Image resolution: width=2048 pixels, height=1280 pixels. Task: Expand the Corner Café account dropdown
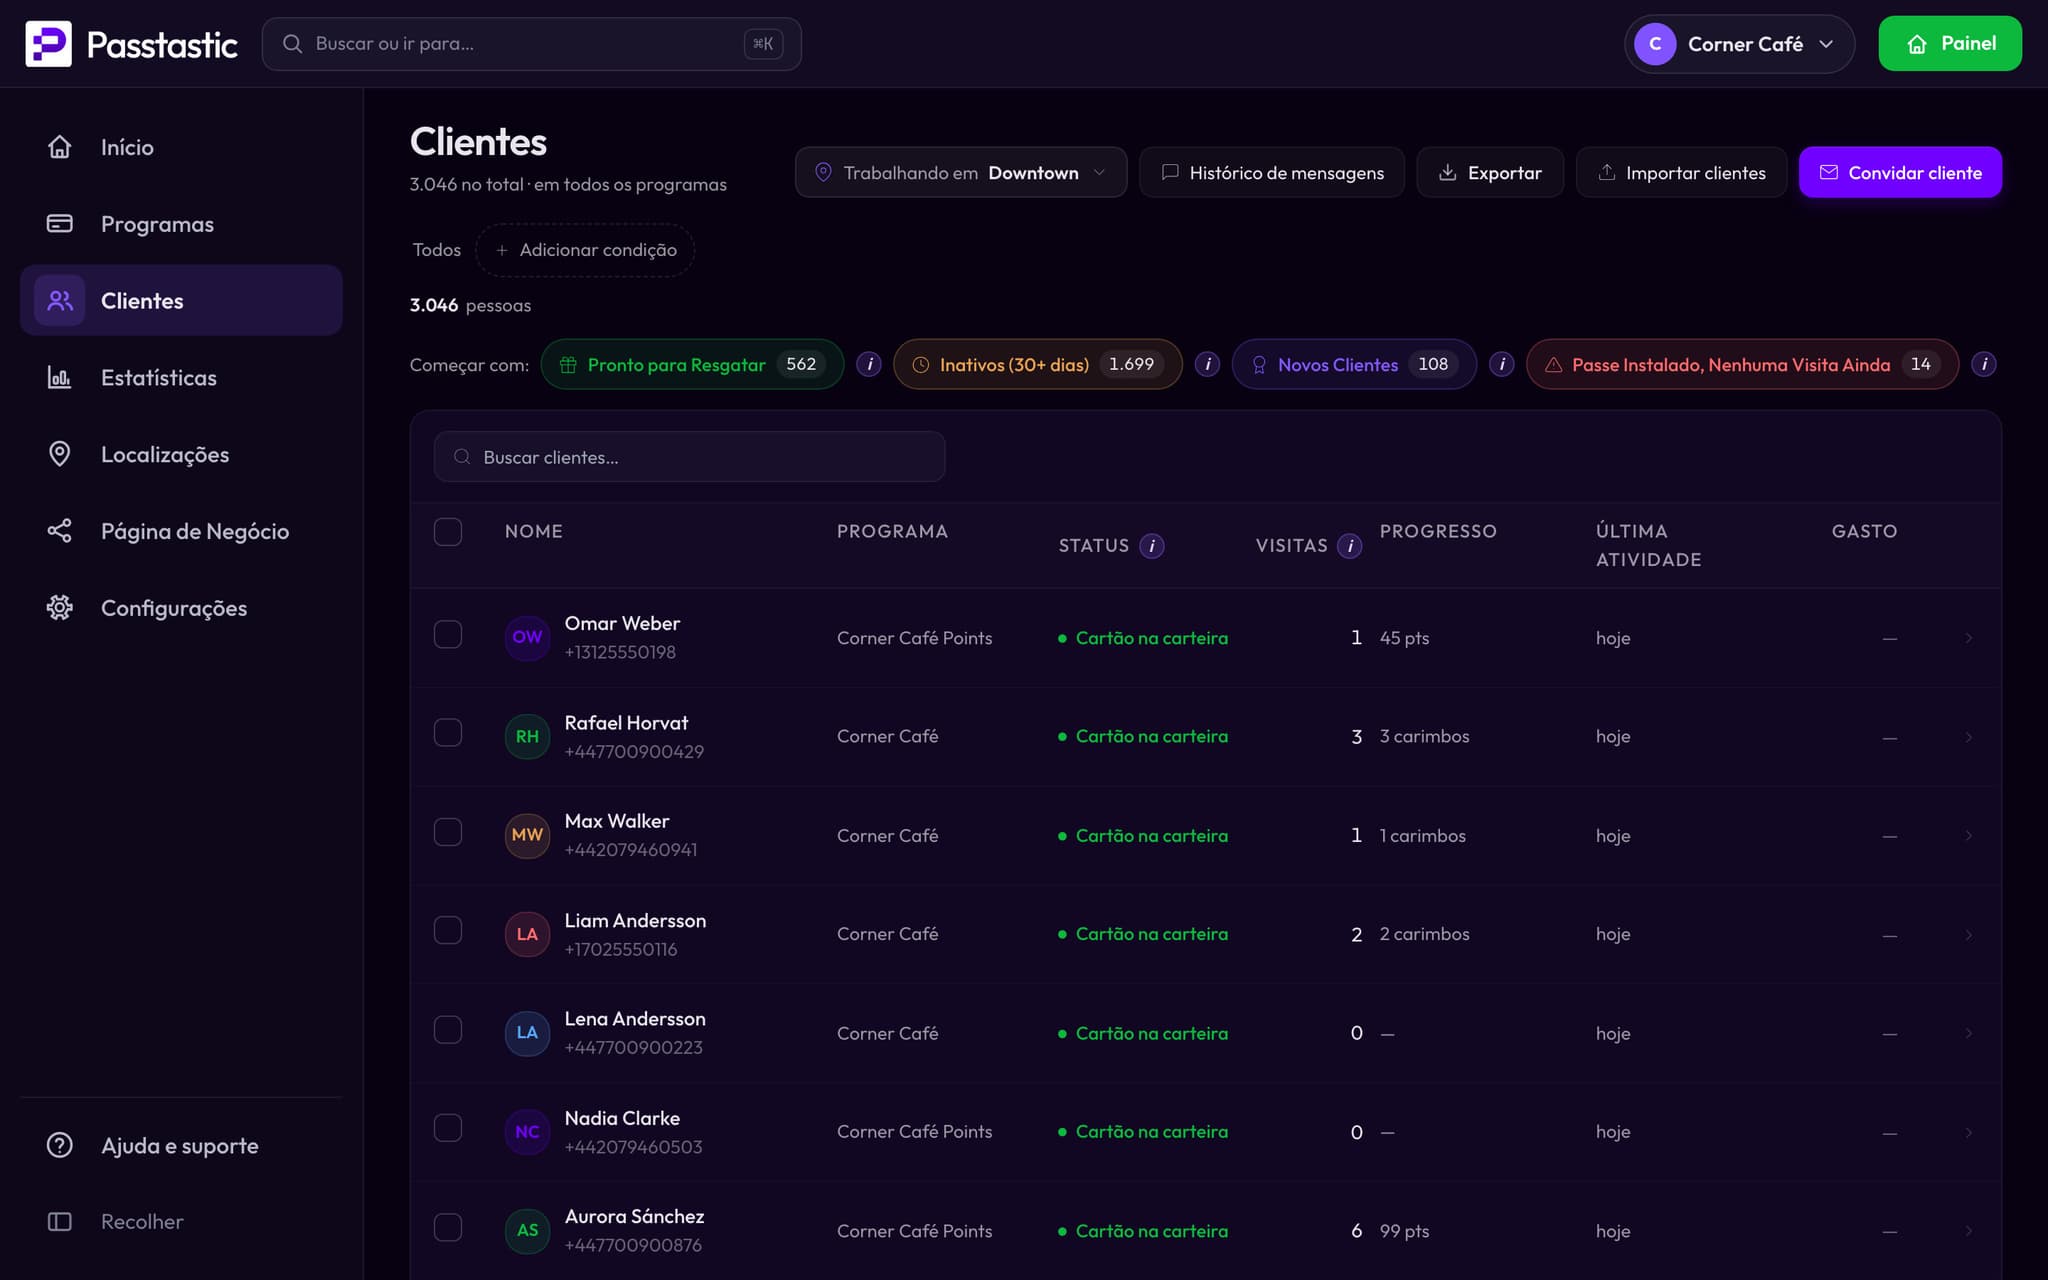coord(1739,44)
